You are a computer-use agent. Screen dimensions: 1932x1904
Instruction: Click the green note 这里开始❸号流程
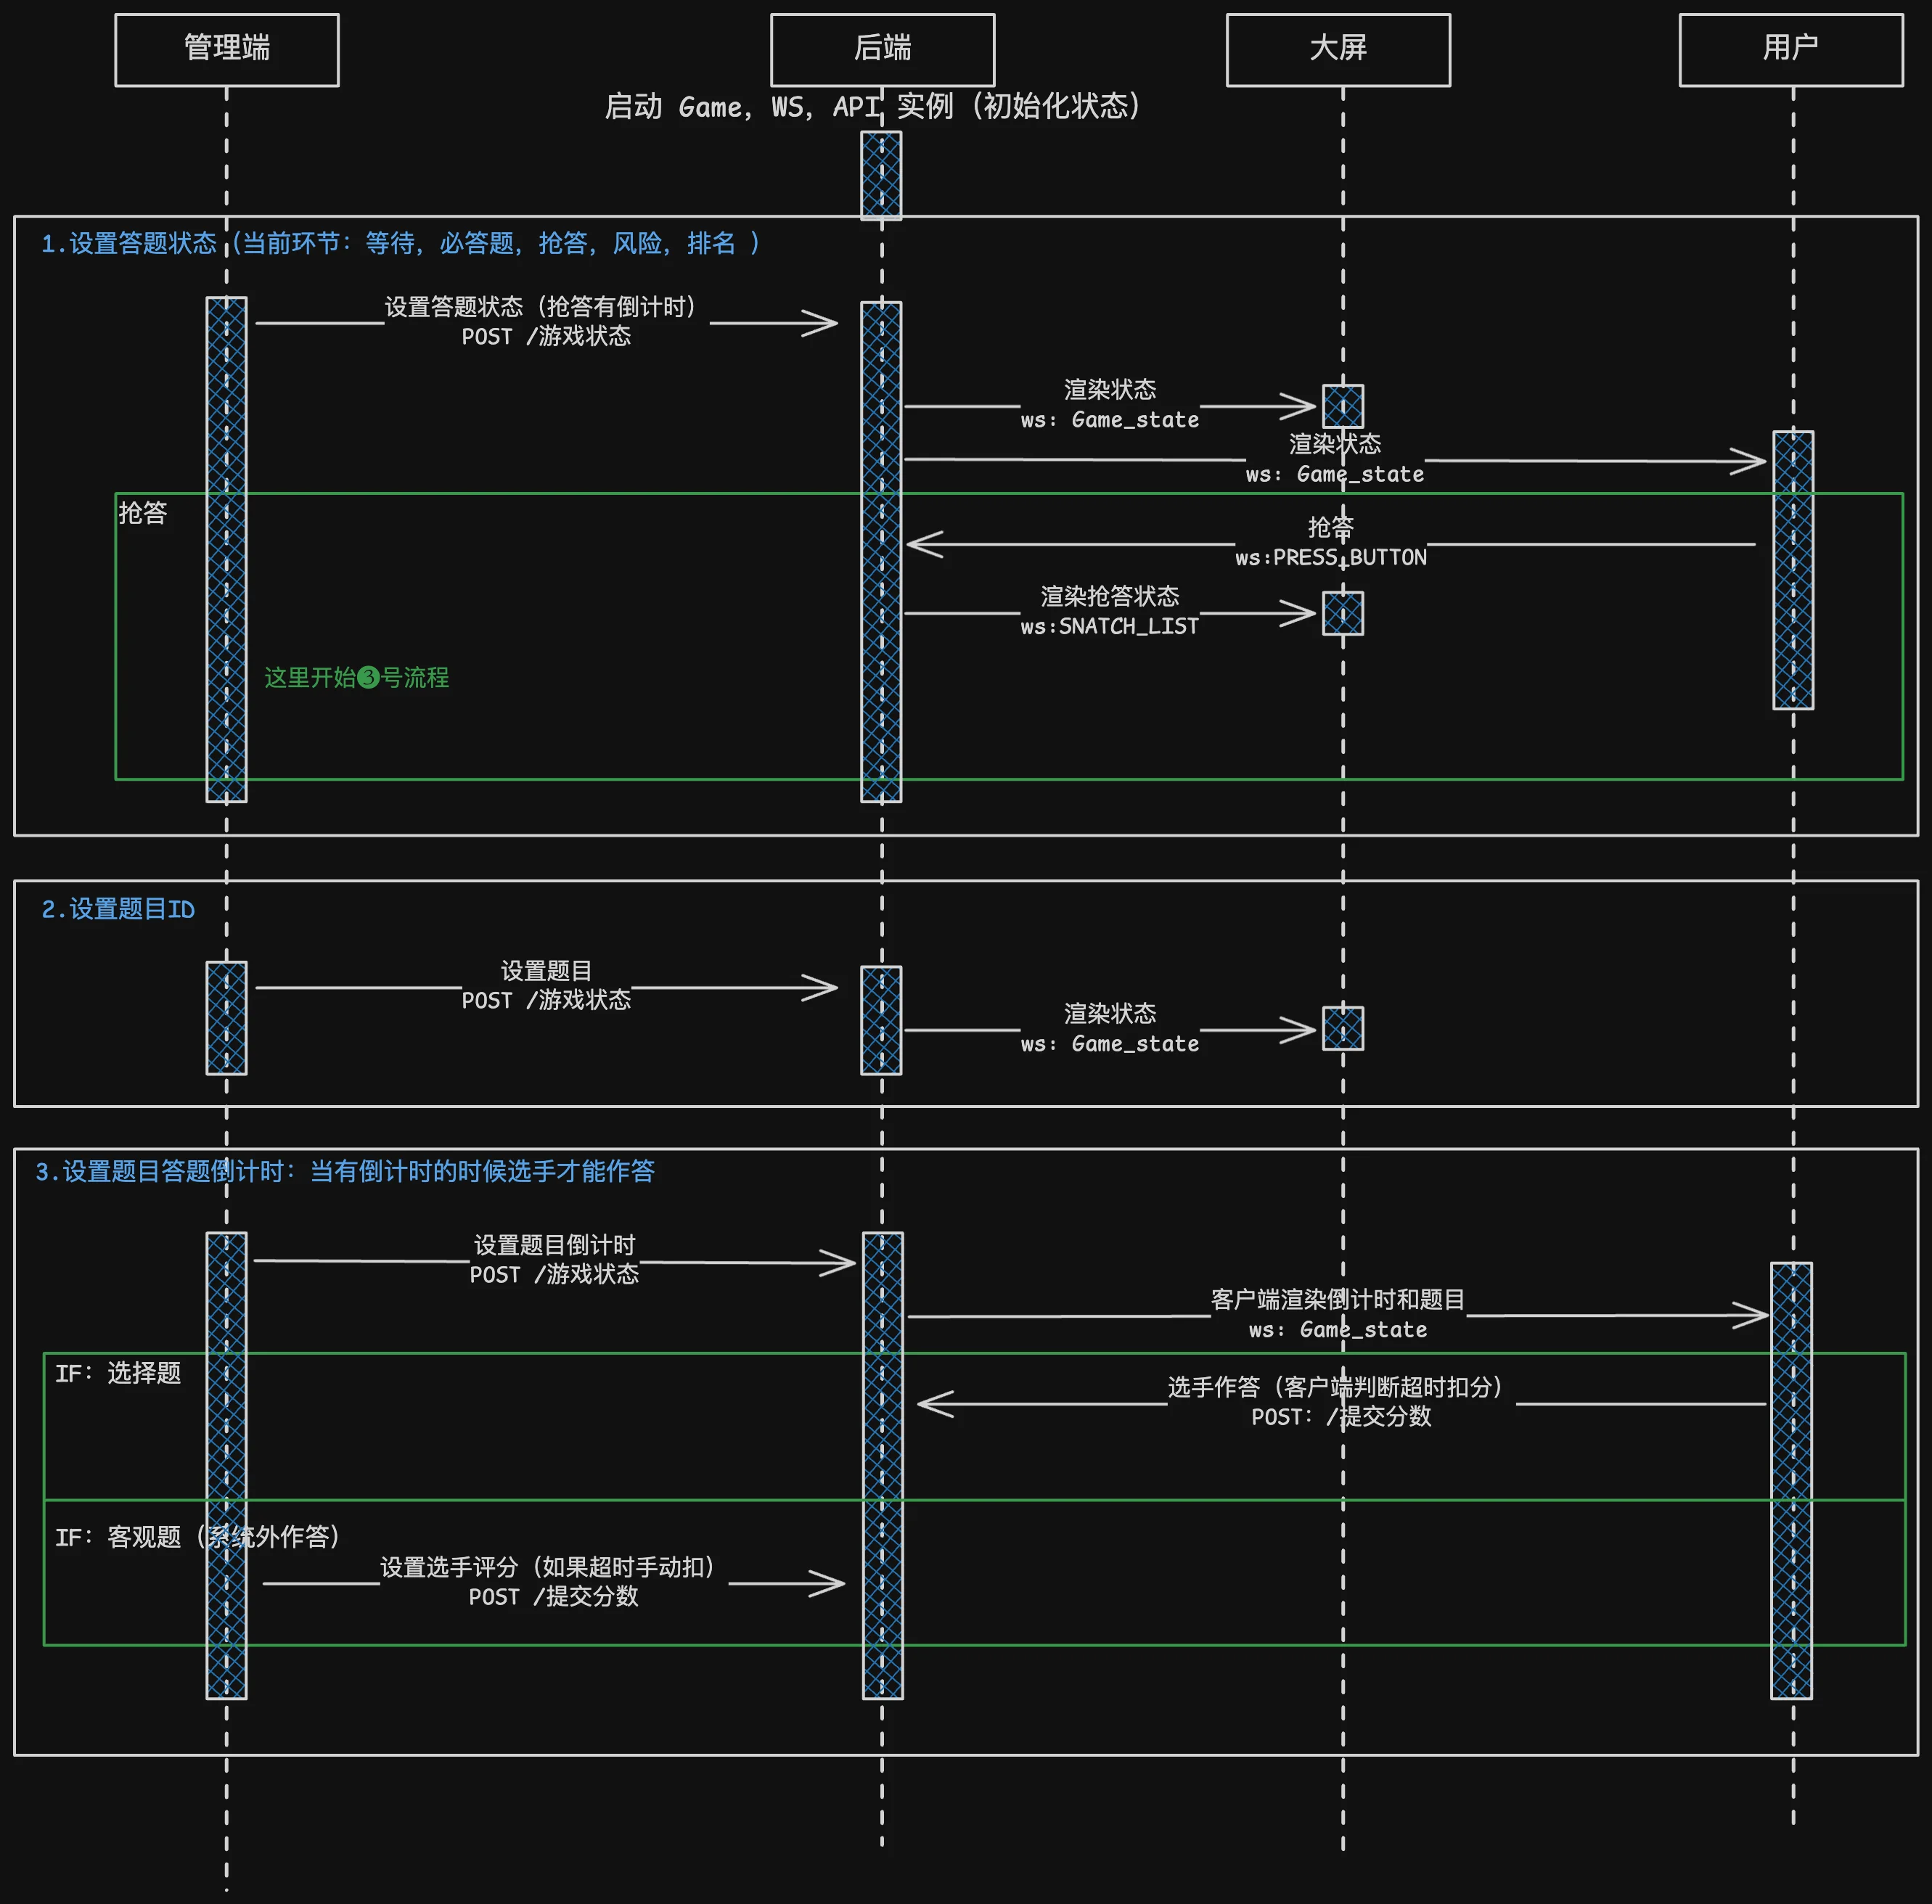[x=356, y=677]
